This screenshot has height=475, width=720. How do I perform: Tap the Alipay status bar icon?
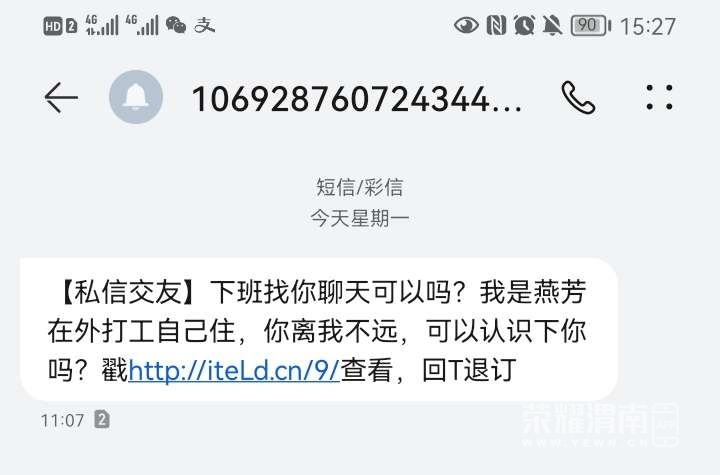(204, 25)
